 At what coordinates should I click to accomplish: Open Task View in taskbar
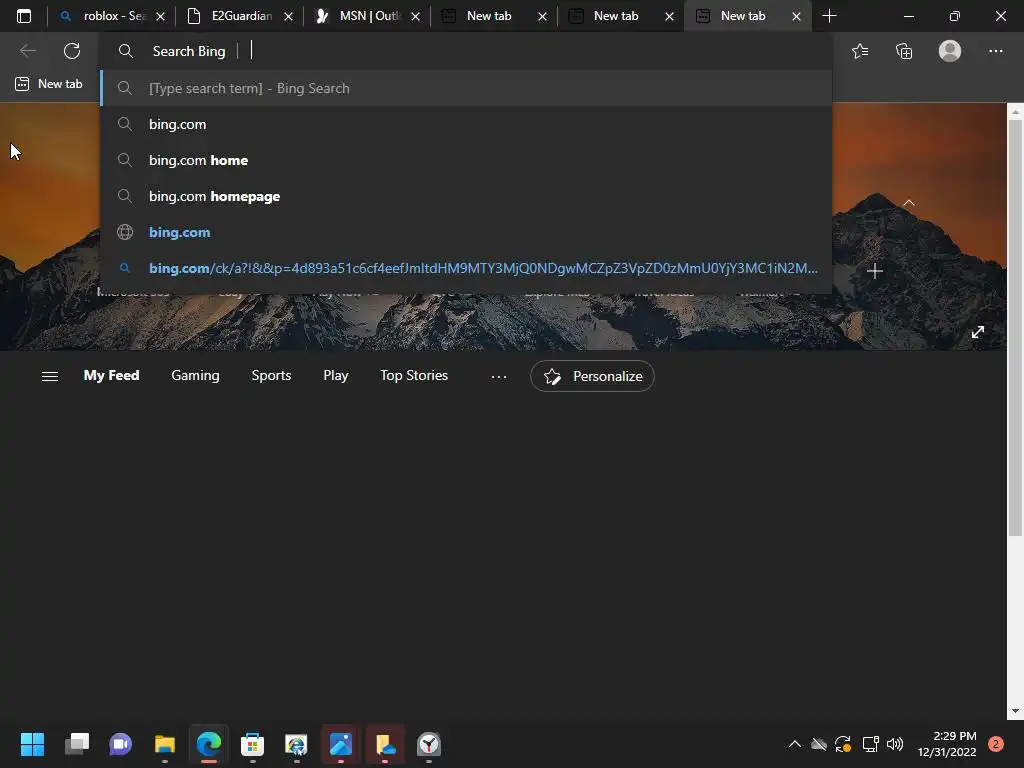click(76, 744)
